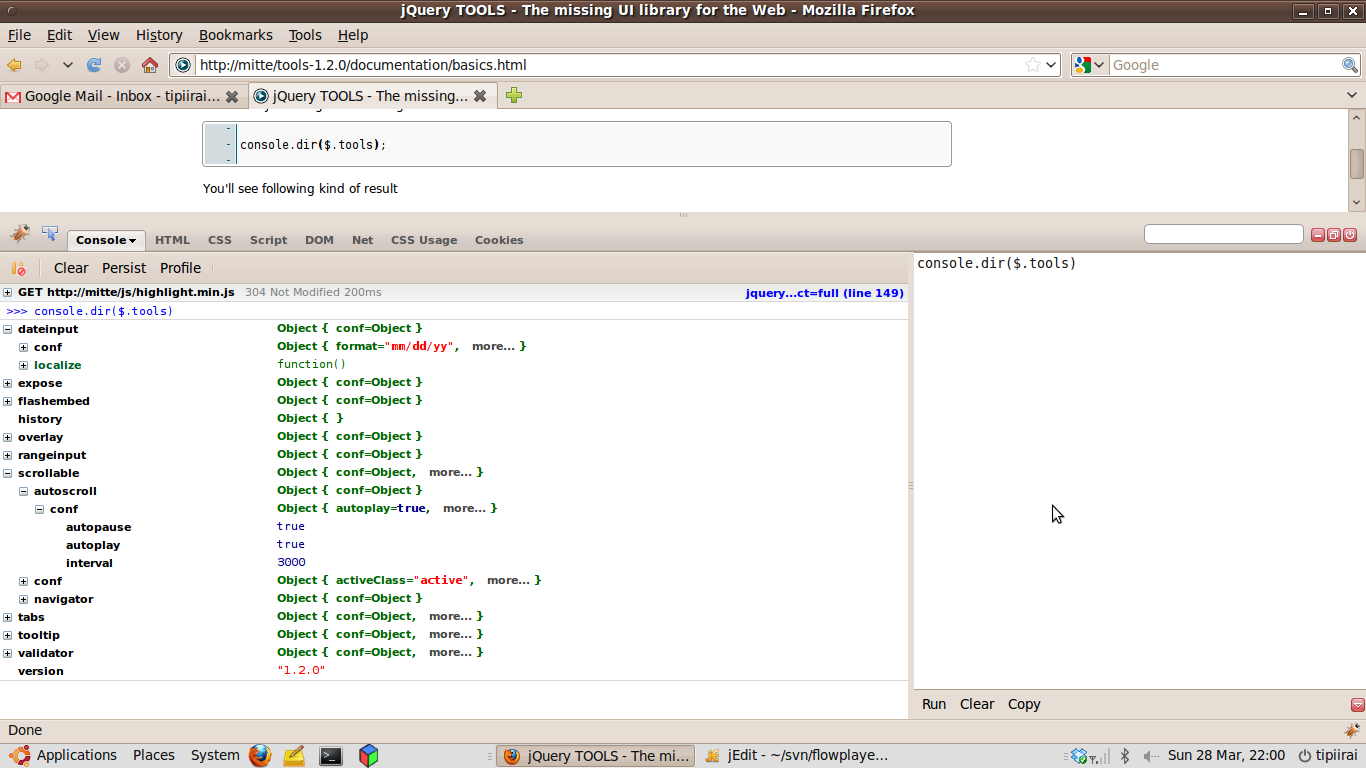1366x768 pixels.
Task: Open the Home page icon
Action: tap(150, 65)
